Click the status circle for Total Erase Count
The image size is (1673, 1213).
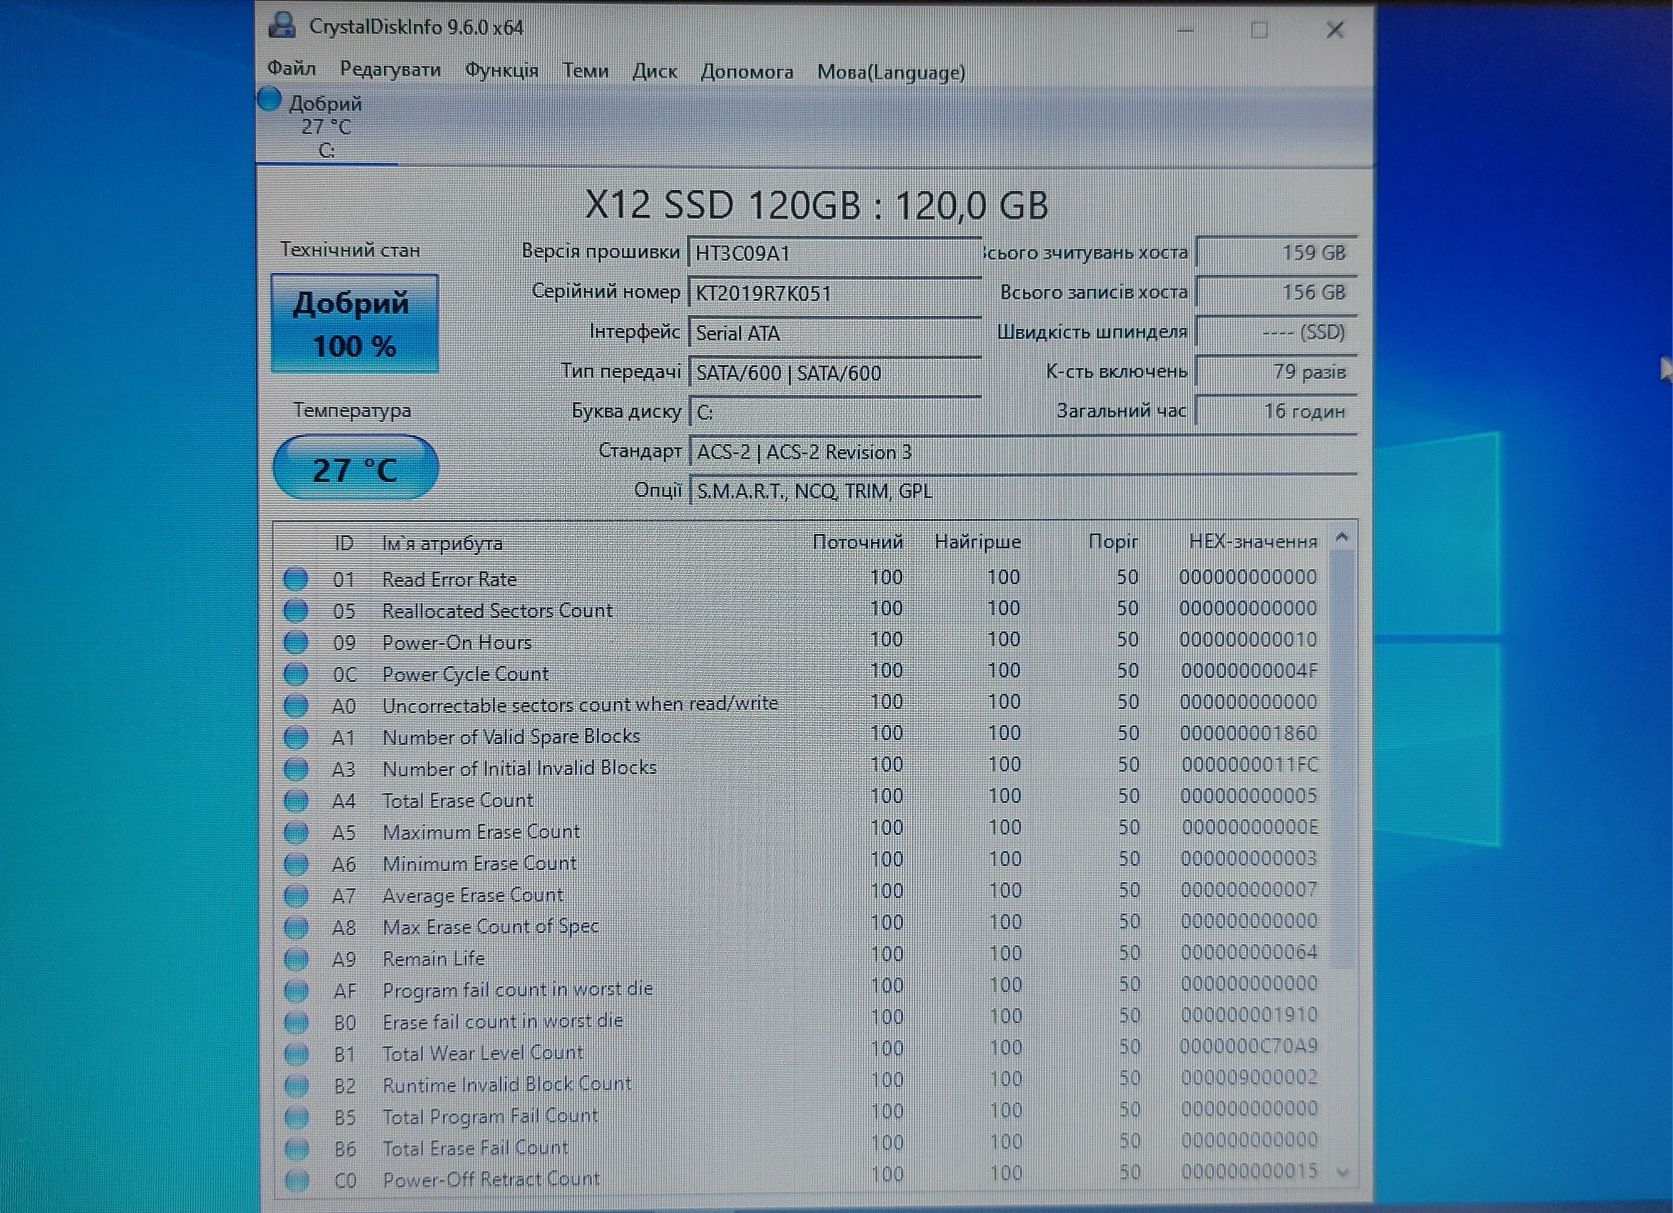click(295, 800)
